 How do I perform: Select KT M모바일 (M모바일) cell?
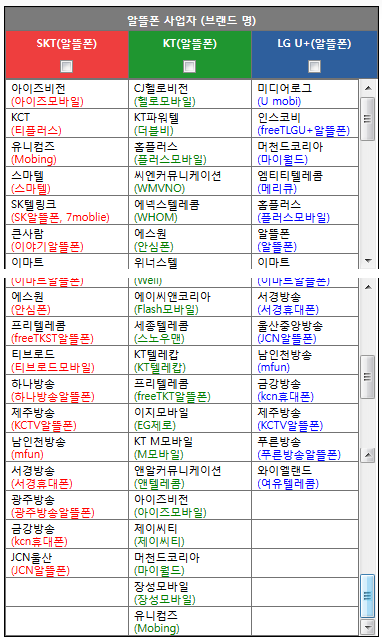pos(190,447)
